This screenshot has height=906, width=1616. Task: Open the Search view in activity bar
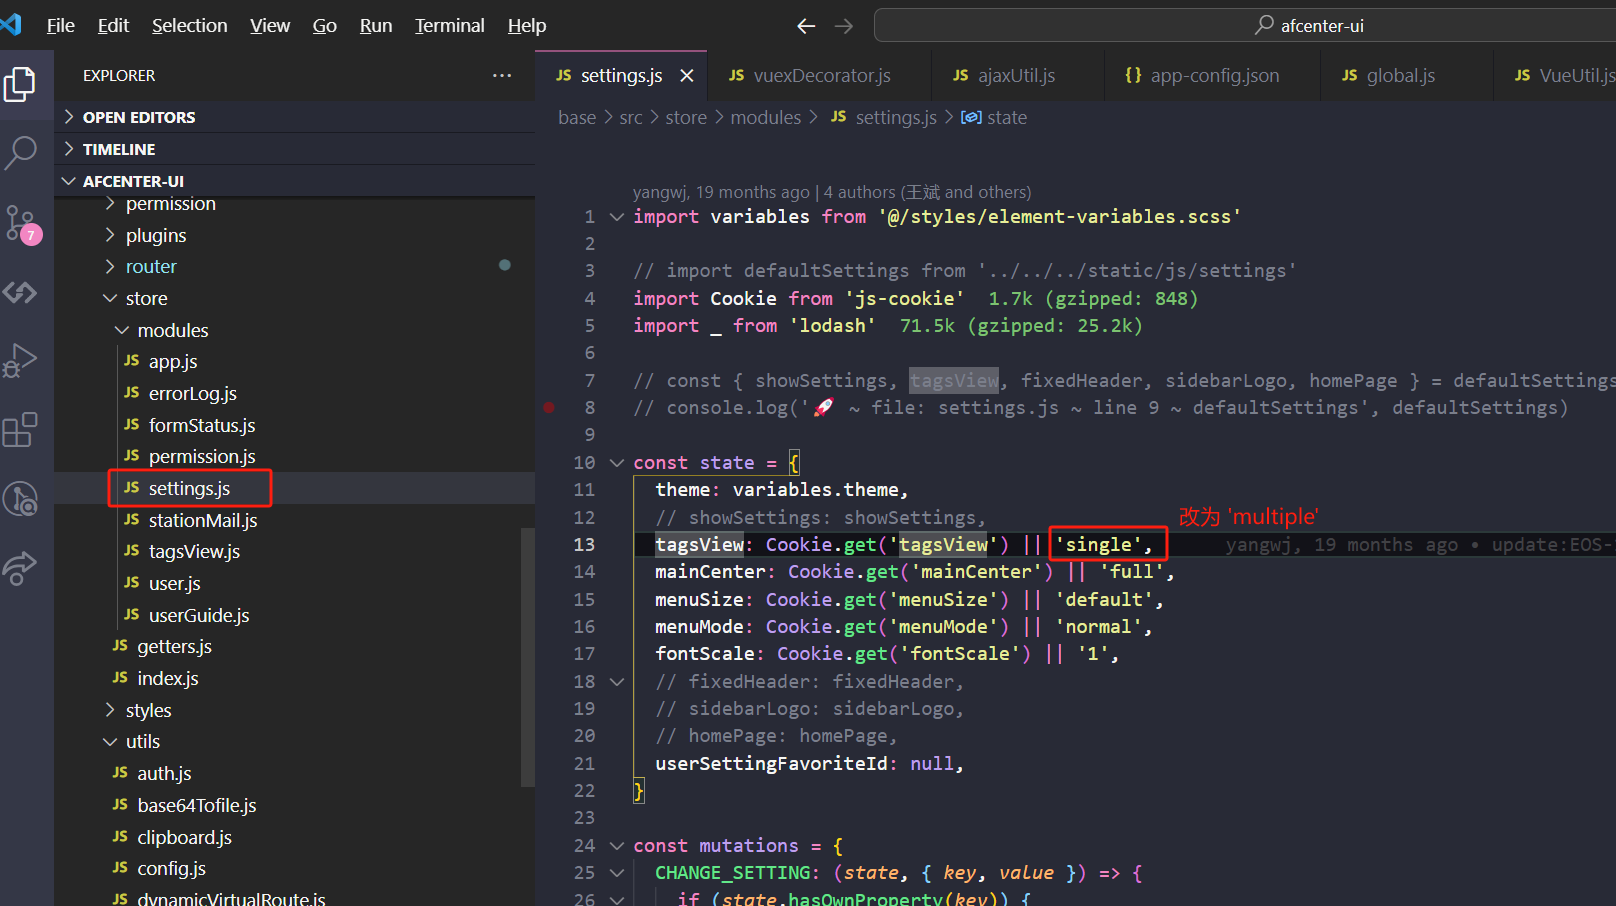[20, 153]
